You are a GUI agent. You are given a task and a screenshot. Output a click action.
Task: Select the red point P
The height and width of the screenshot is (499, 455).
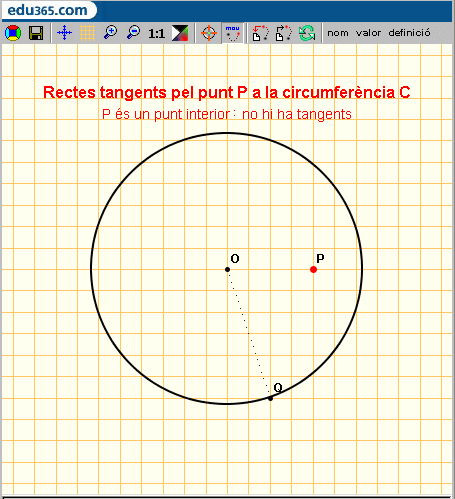313,269
